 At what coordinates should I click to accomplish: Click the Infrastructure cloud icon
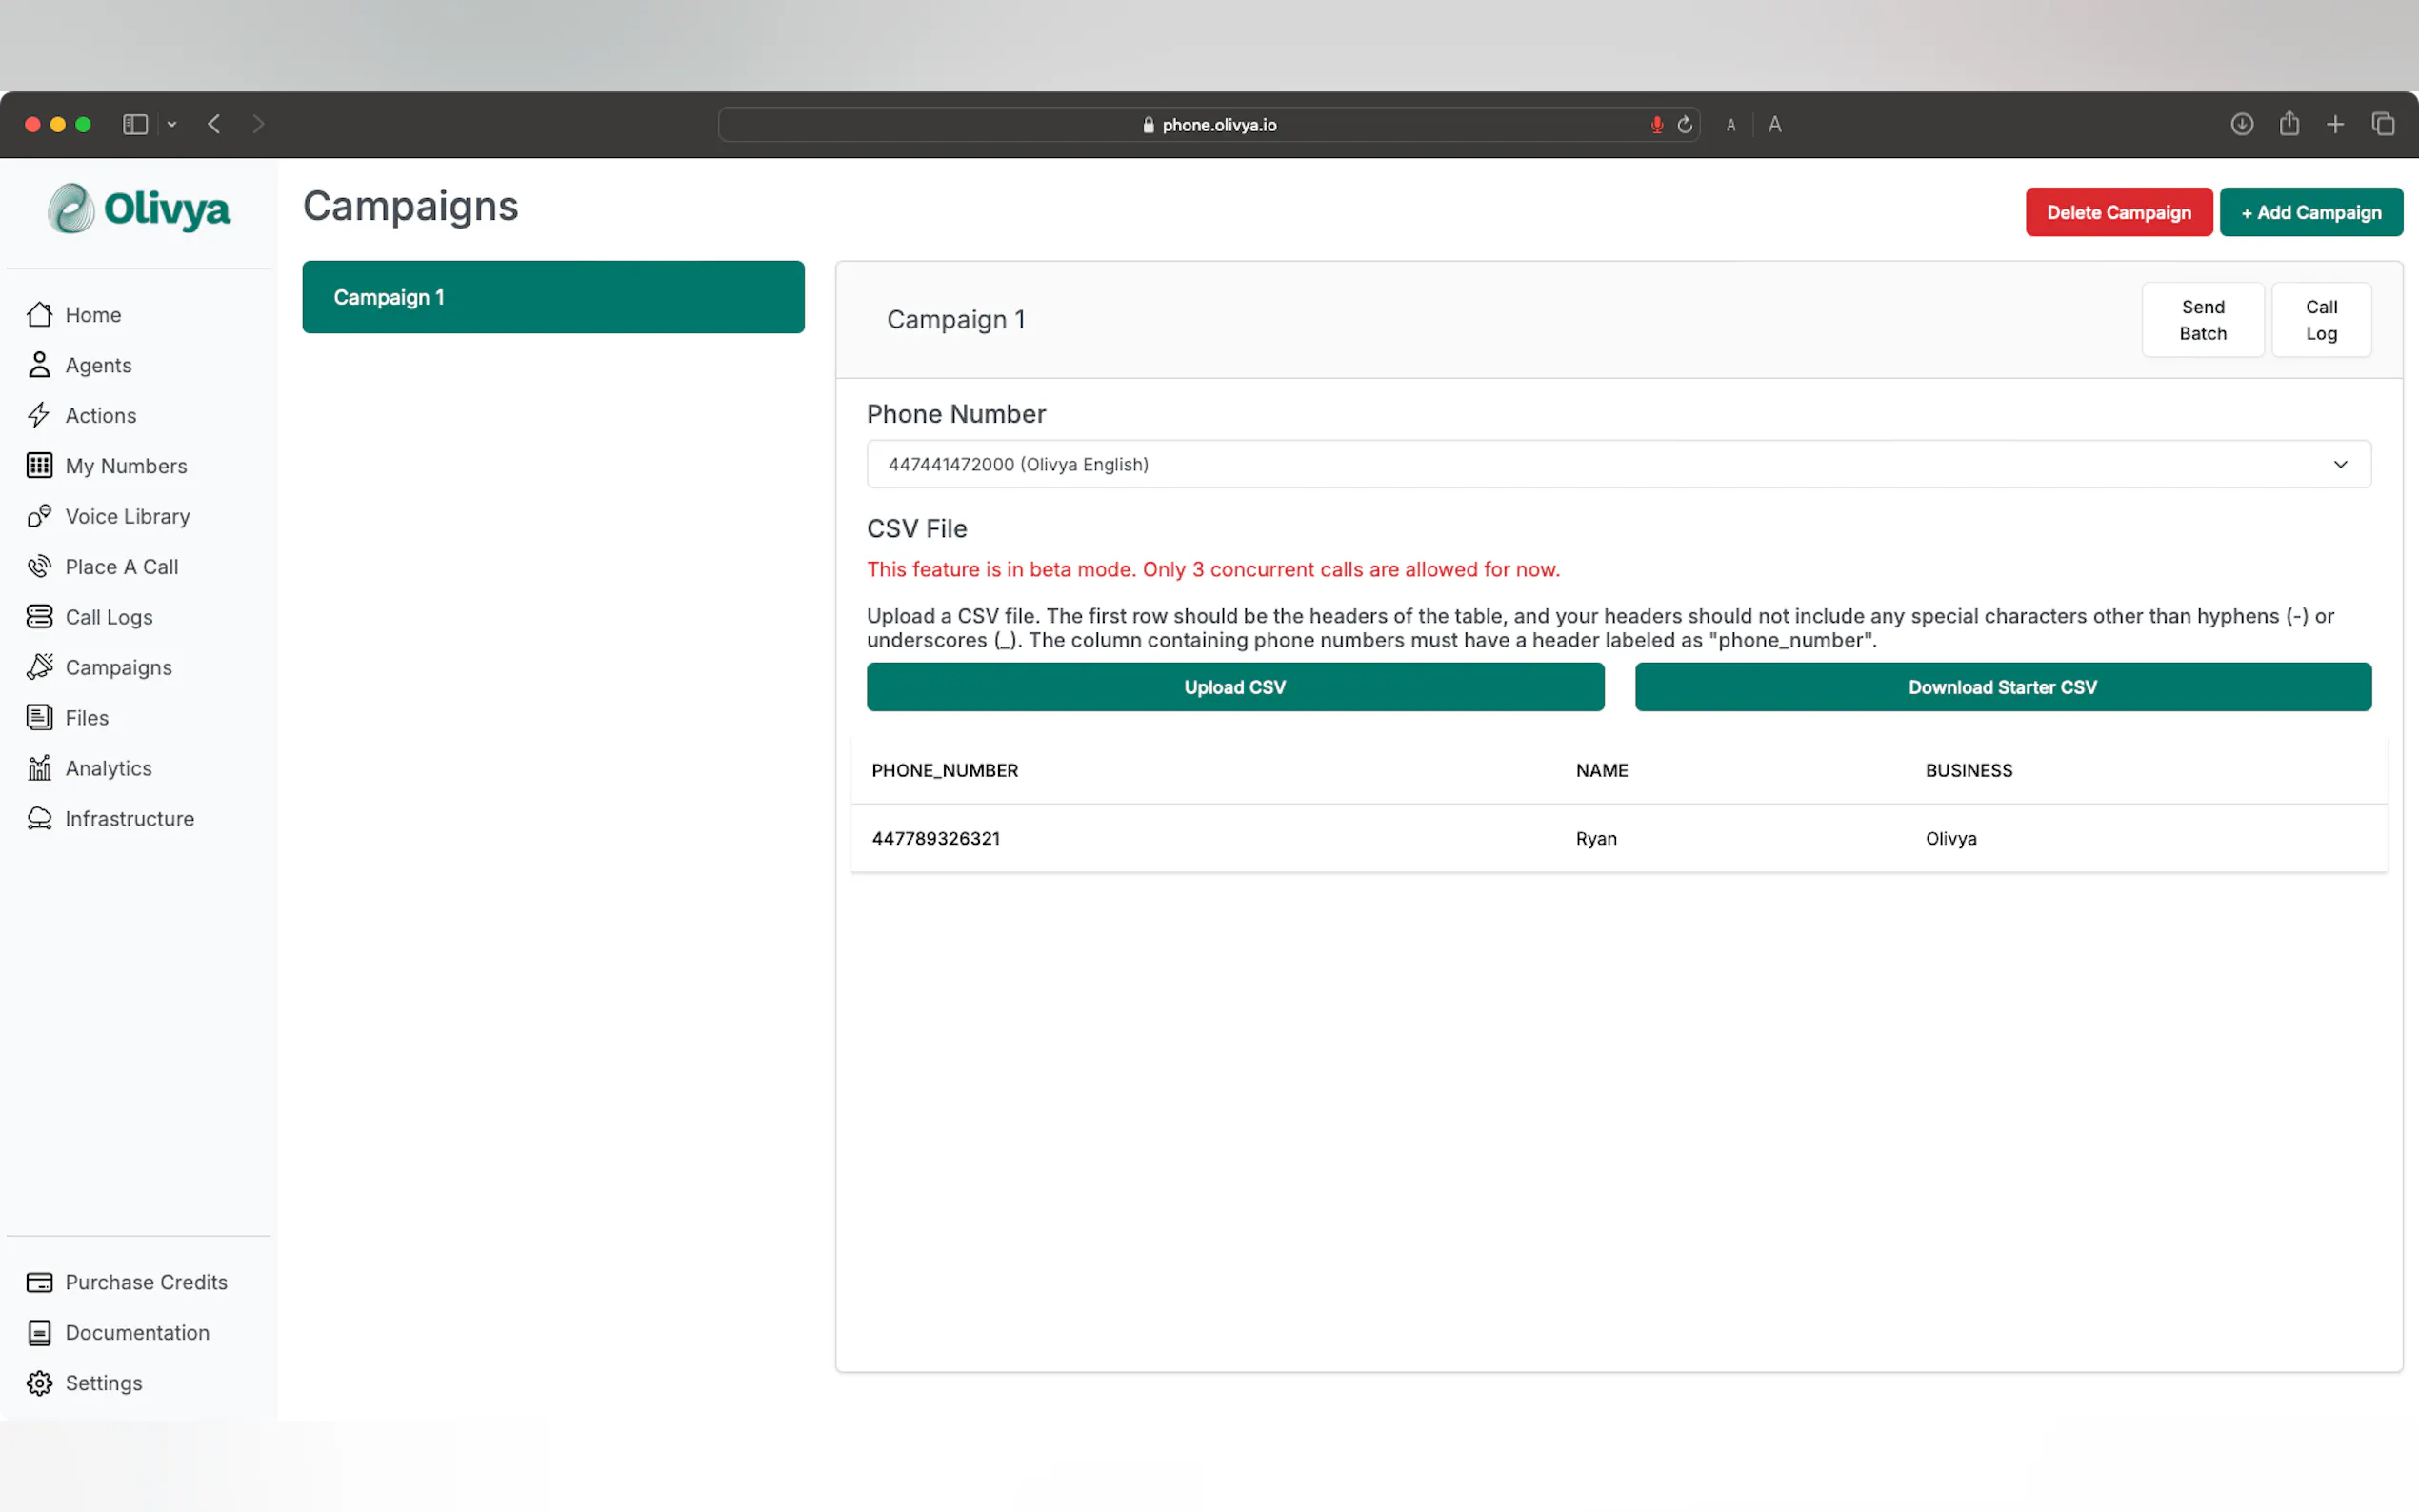pos(39,818)
